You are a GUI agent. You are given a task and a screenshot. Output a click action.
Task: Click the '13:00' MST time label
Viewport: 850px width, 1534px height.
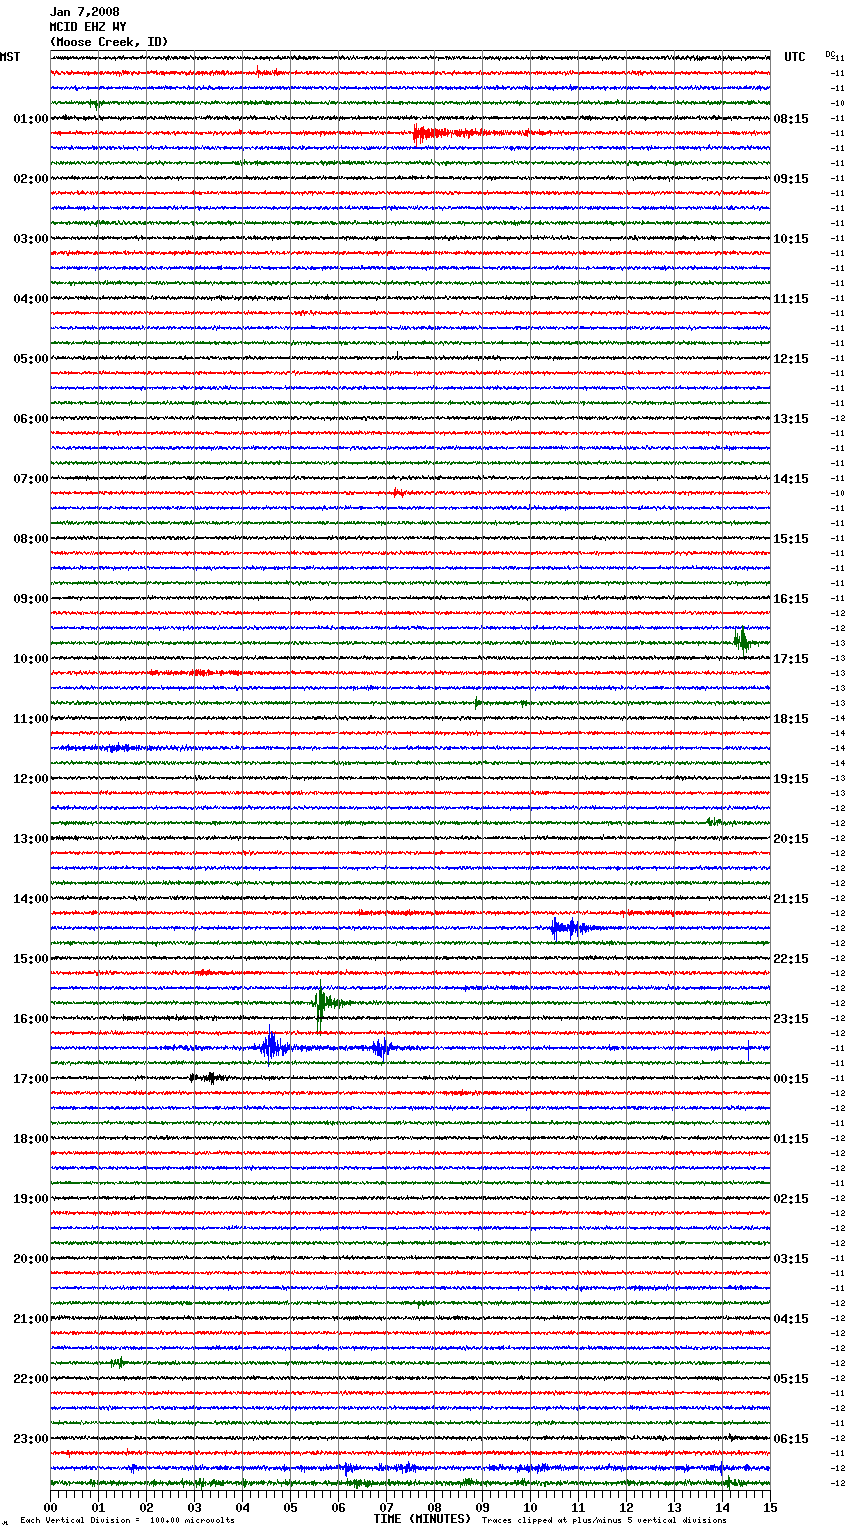[x=31, y=839]
